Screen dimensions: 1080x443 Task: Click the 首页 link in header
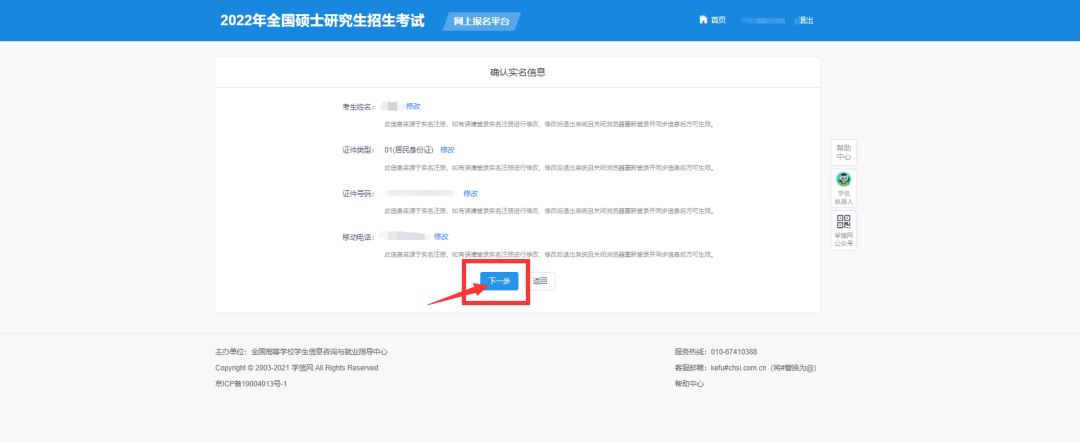point(718,20)
